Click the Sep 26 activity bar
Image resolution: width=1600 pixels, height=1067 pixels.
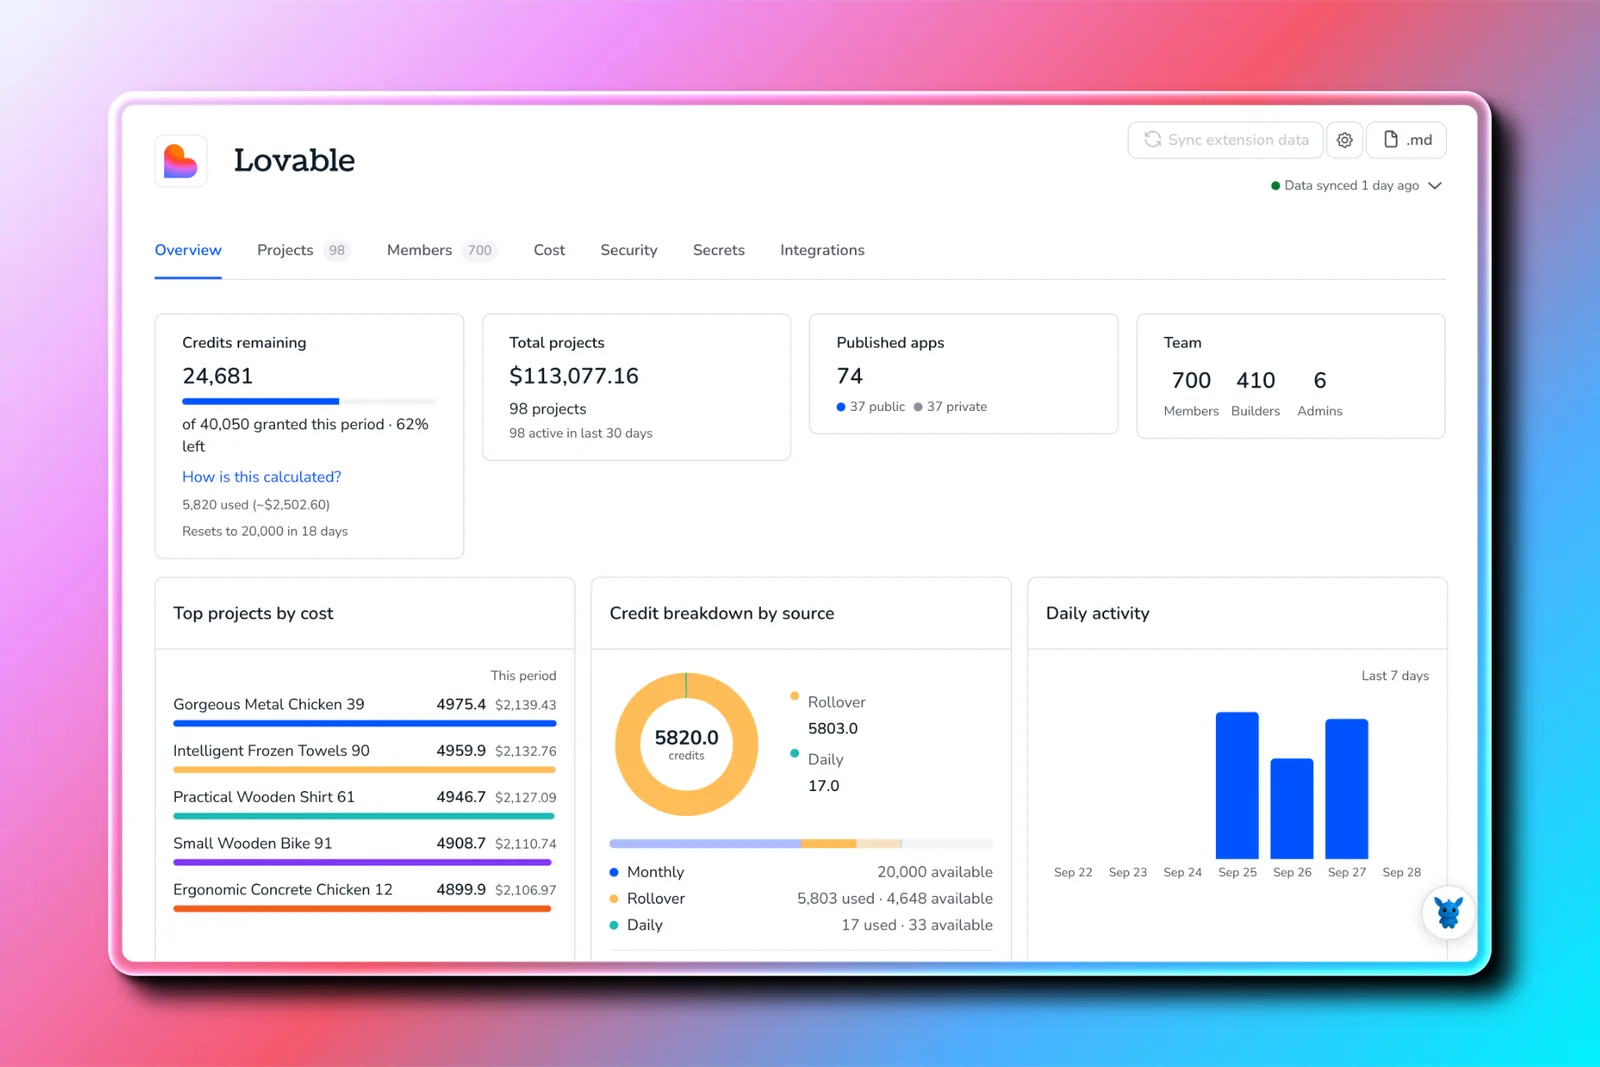coord(1292,809)
